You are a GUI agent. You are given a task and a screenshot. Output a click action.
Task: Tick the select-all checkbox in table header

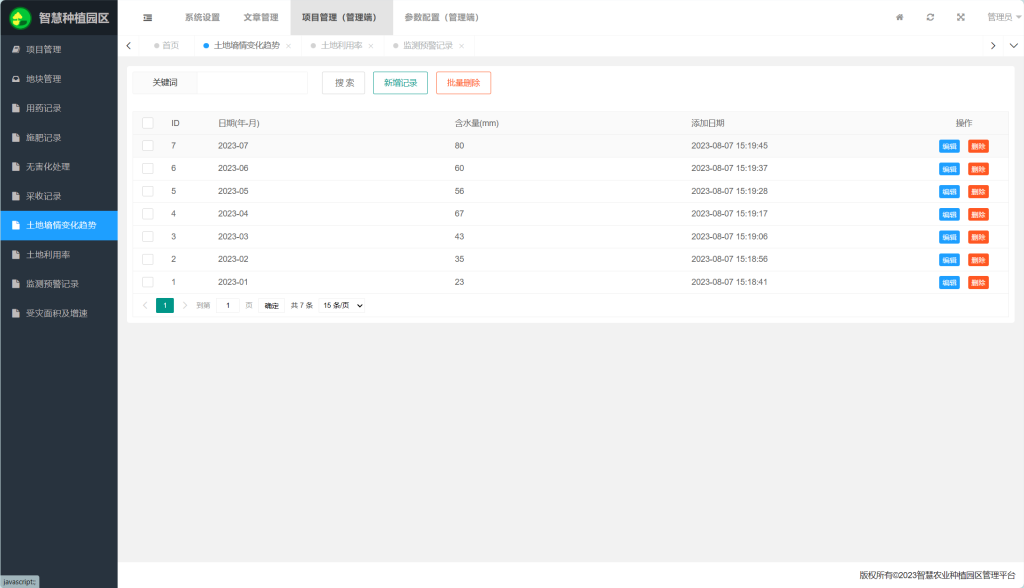pos(148,123)
